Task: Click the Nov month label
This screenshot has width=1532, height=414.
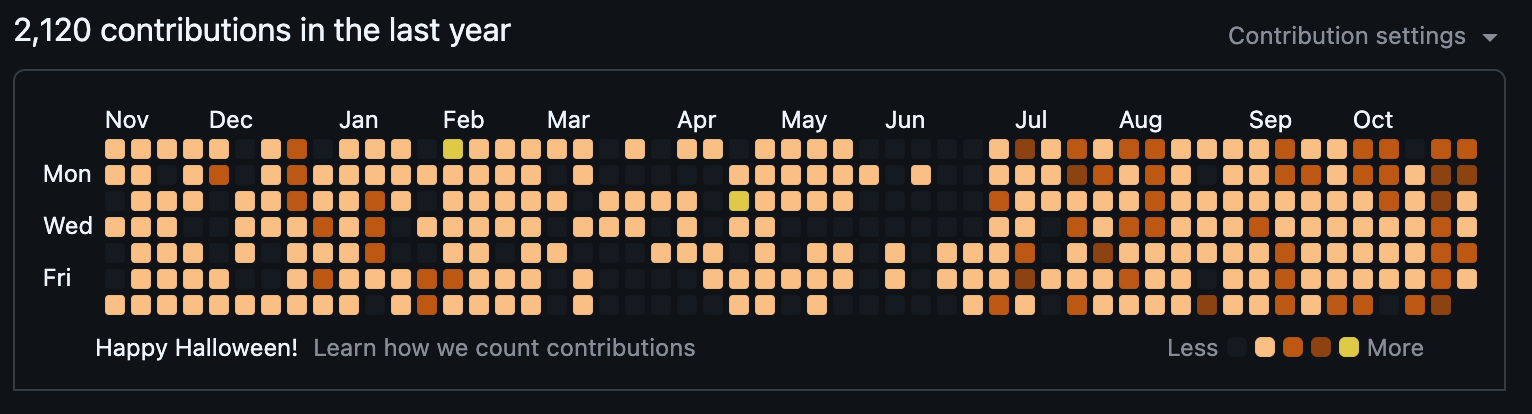Action: coord(127,121)
